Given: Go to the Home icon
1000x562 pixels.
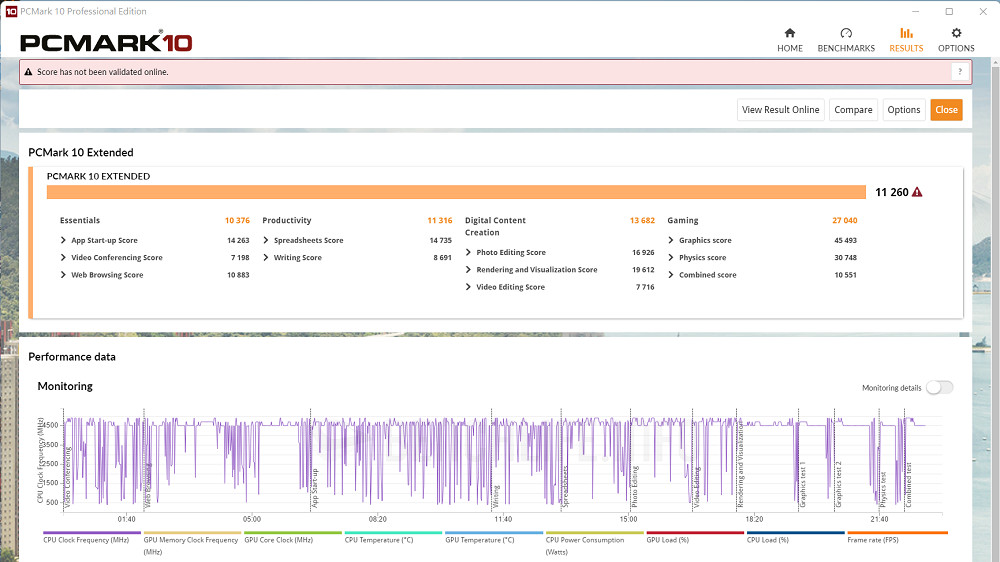Looking at the screenshot, I should [x=789, y=33].
